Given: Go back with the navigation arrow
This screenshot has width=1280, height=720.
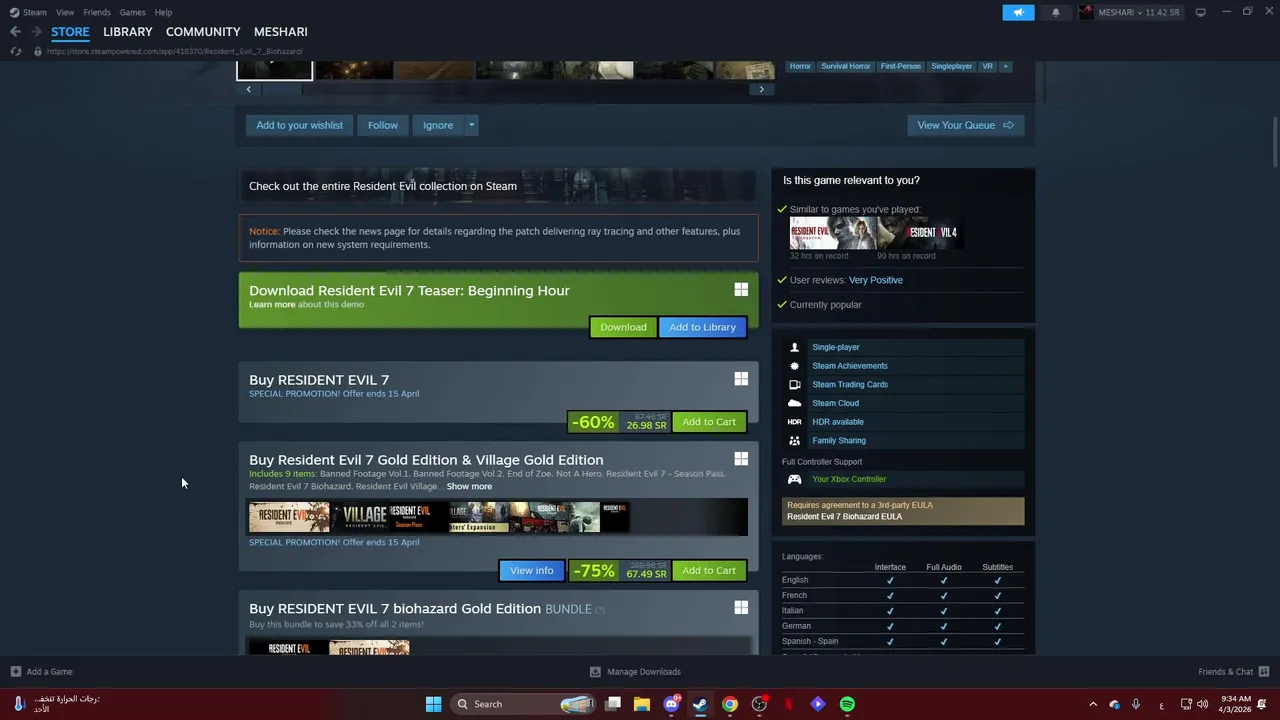Looking at the screenshot, I should point(15,32).
